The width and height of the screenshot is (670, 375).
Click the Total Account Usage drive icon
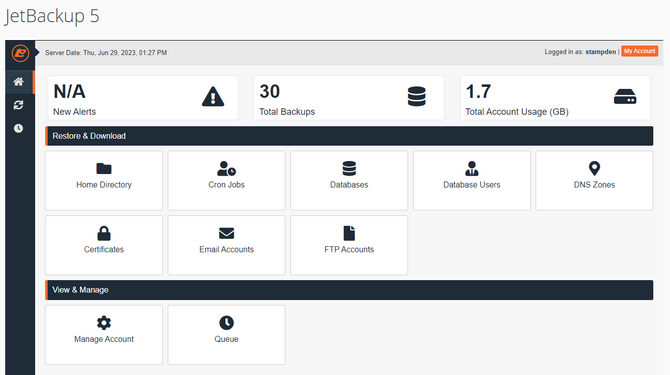coord(625,97)
